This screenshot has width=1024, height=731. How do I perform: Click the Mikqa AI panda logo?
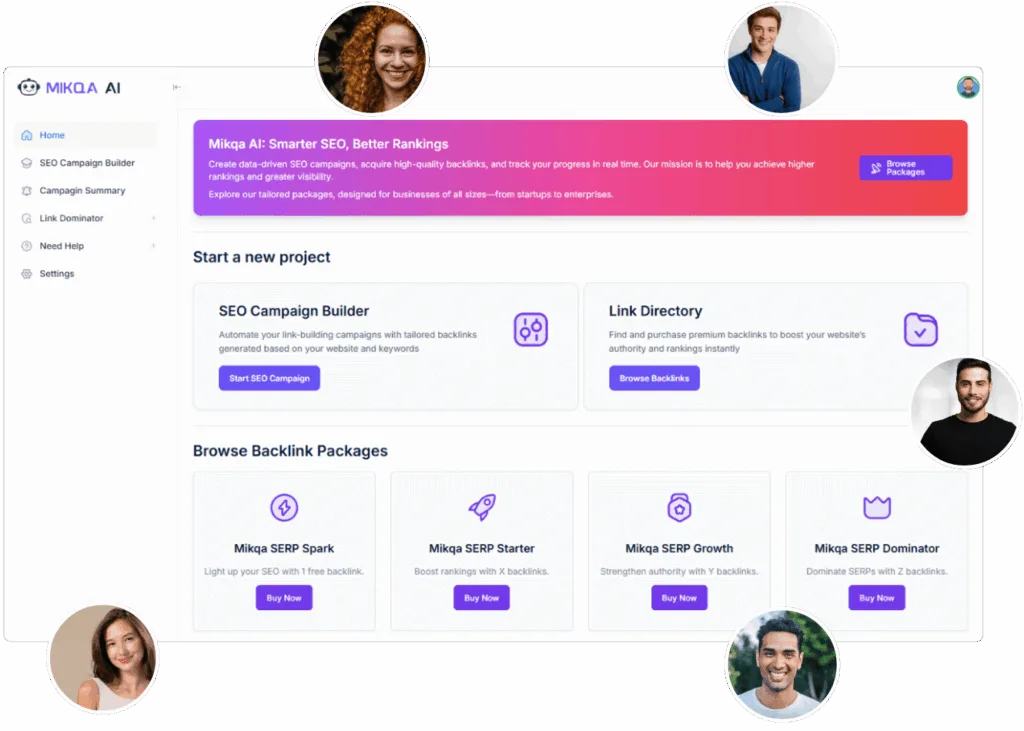coord(28,88)
